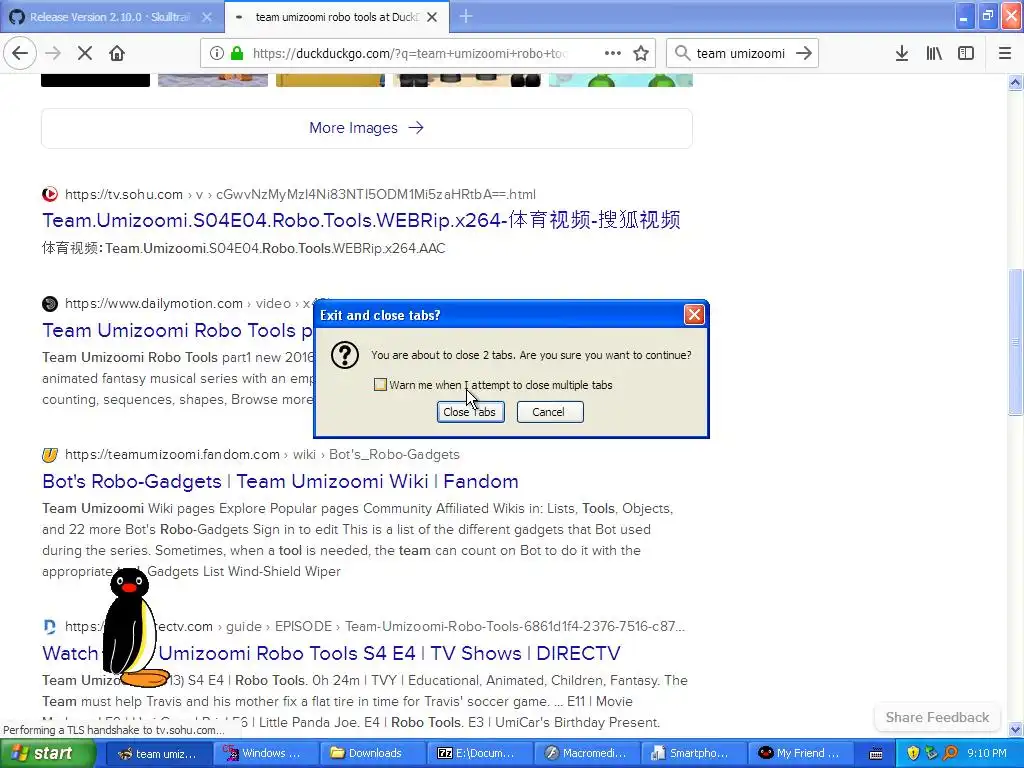Open the hamburger application menu
Screen dimensions: 1024x768
(x=1005, y=54)
